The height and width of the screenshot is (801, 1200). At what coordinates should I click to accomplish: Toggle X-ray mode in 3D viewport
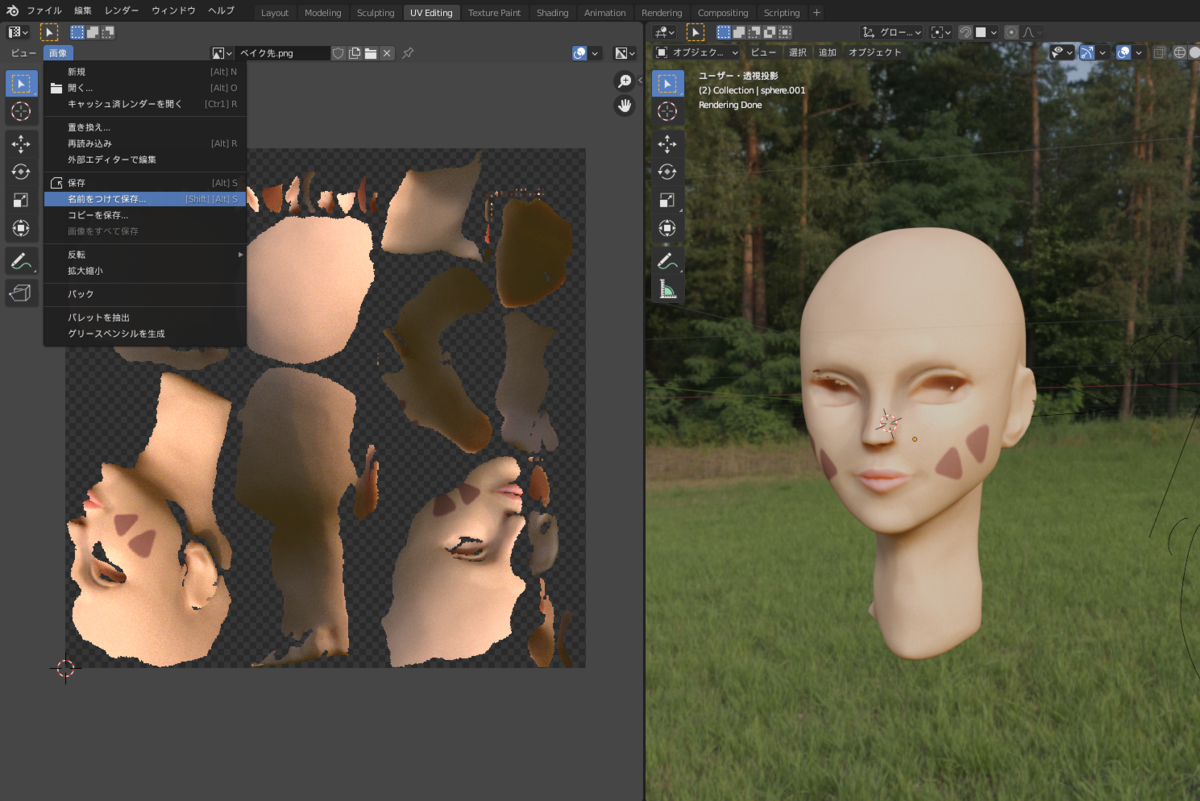[1160, 52]
